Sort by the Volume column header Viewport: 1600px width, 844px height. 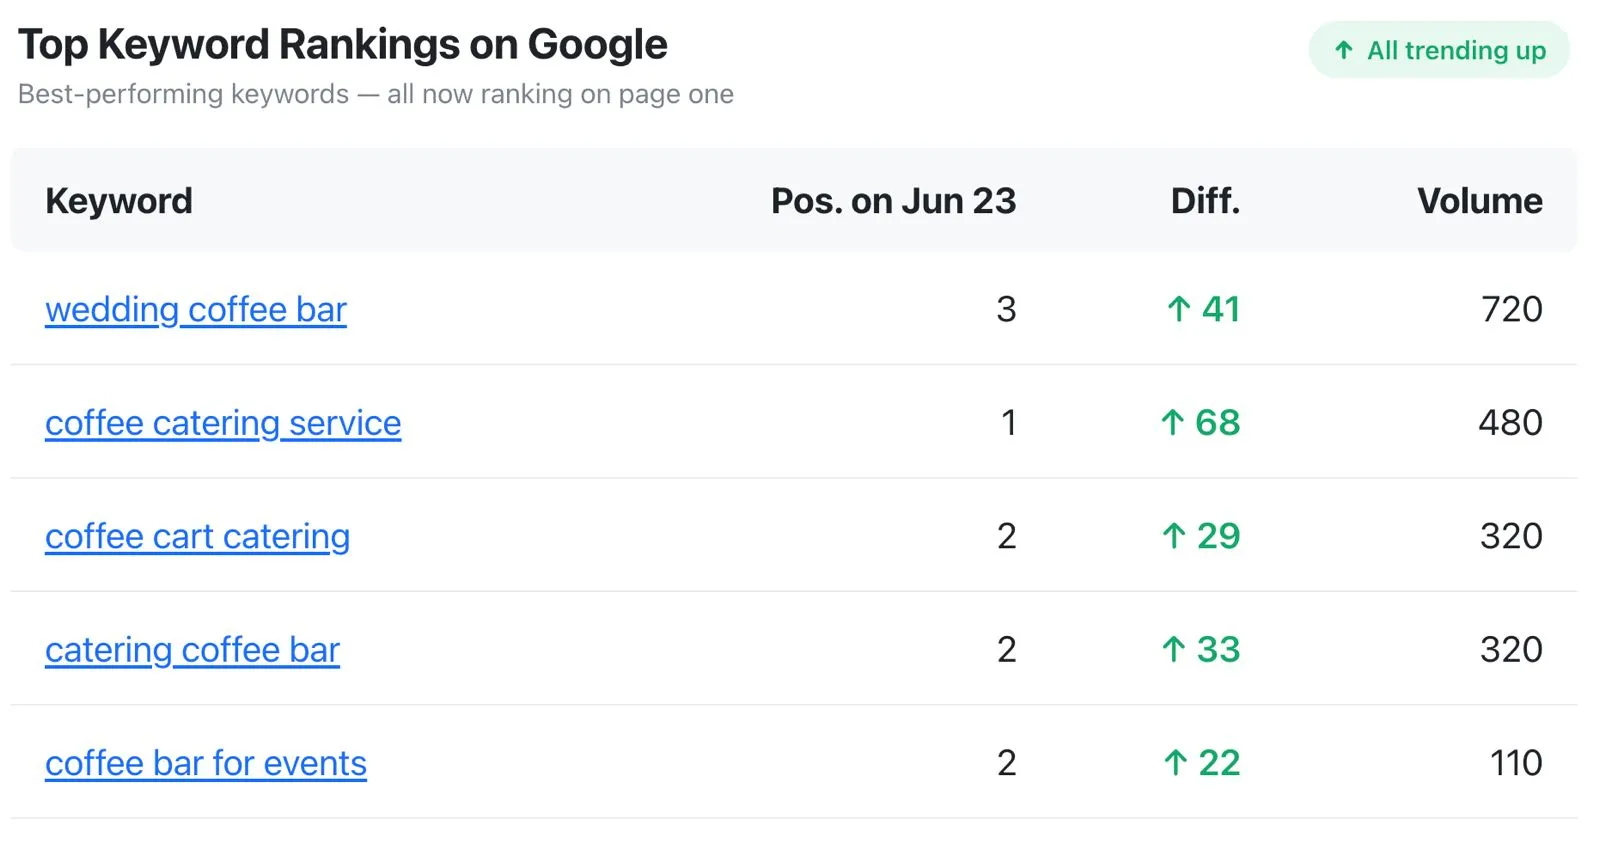[x=1480, y=201]
